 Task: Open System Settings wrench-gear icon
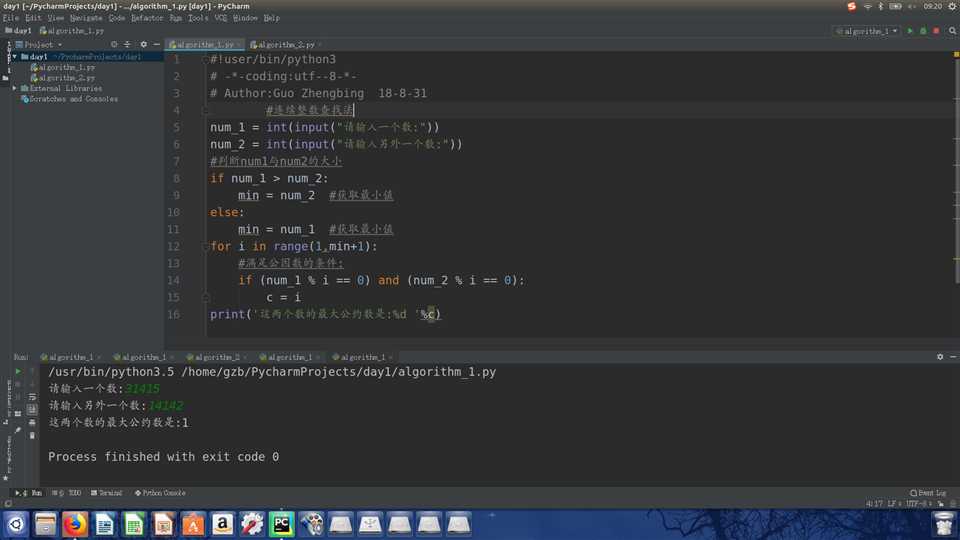252,525
